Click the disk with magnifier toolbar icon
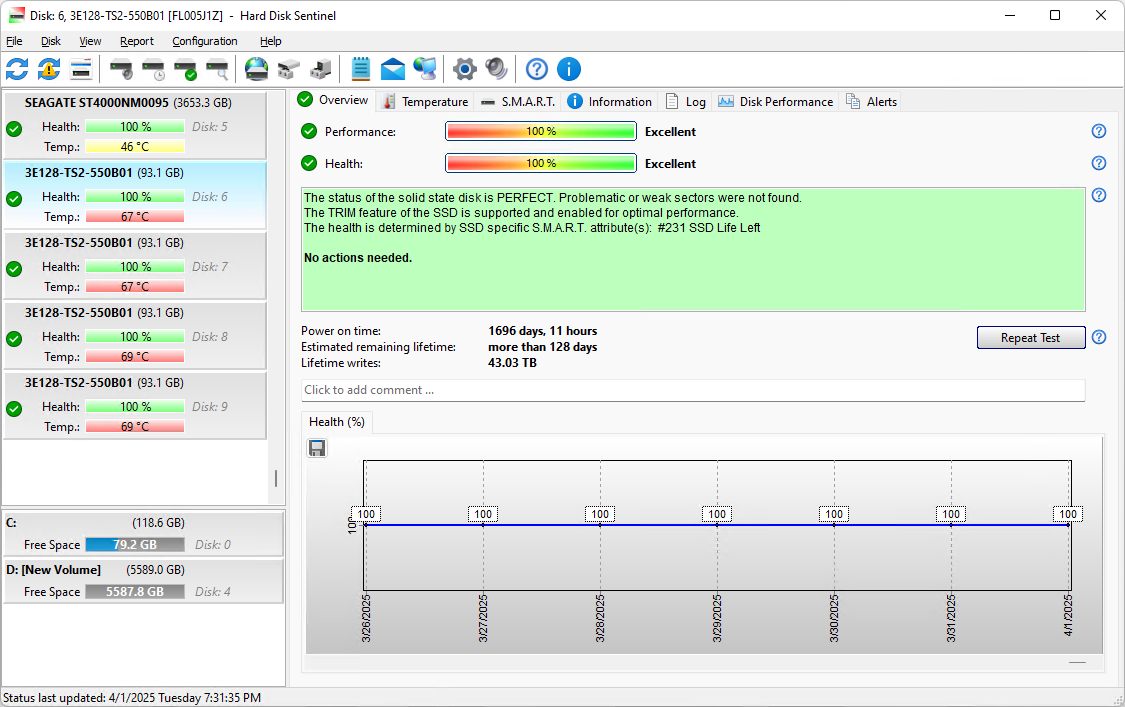Viewport: 1125px width, 707px height. pos(218,70)
